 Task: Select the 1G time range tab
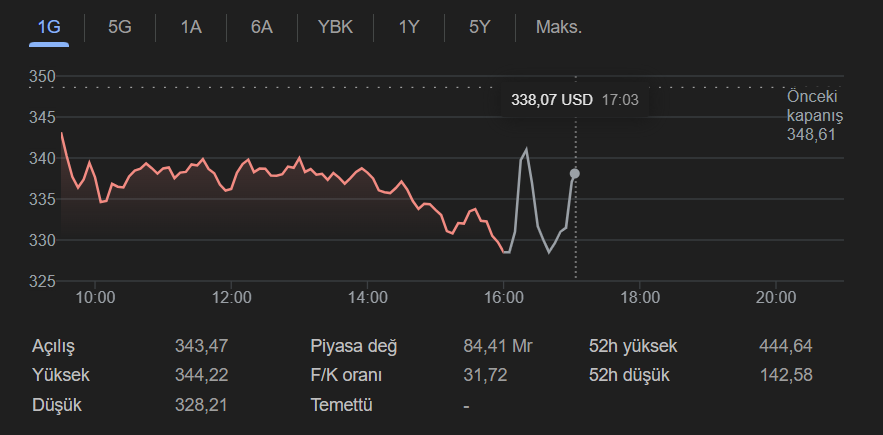tap(48, 27)
